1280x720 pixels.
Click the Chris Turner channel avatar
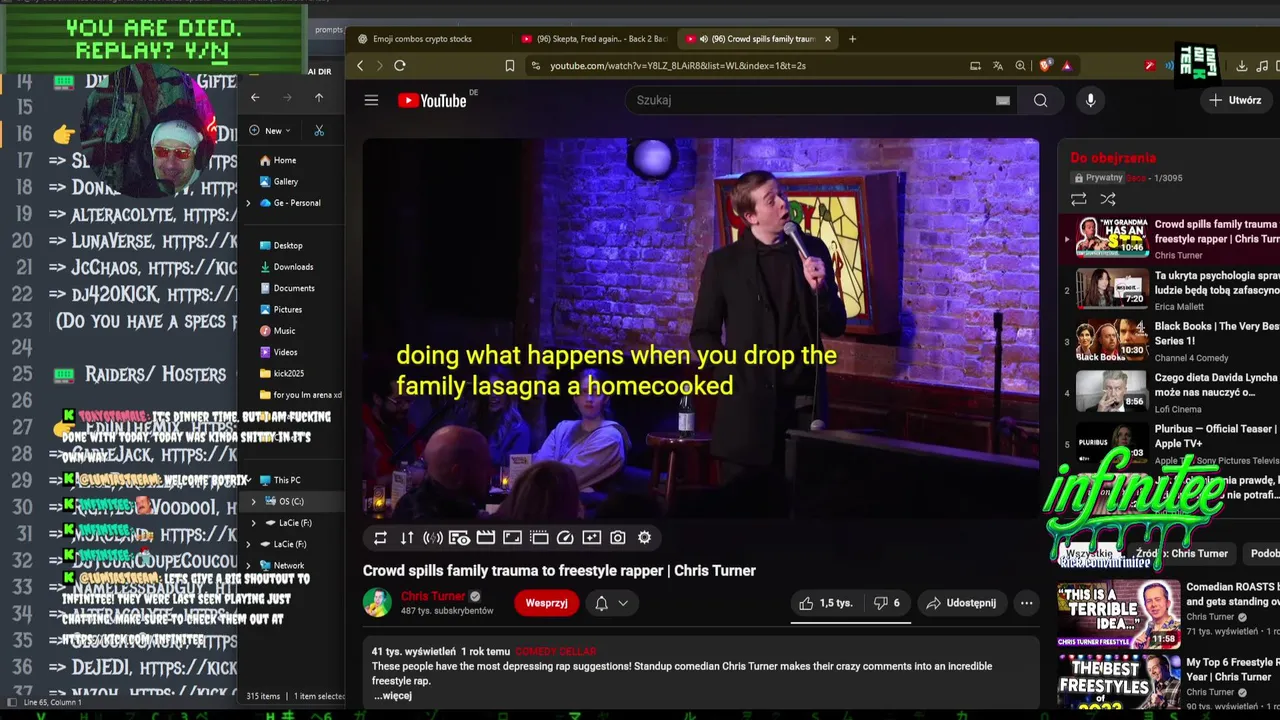click(x=377, y=603)
